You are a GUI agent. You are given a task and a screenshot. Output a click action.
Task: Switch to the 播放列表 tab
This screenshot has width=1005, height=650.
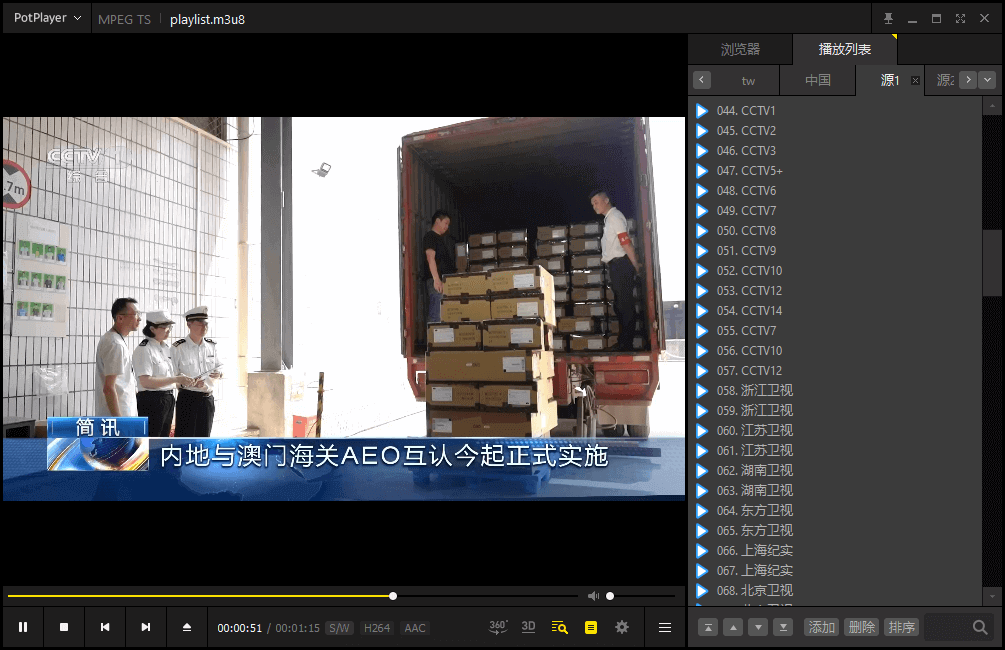tap(845, 49)
